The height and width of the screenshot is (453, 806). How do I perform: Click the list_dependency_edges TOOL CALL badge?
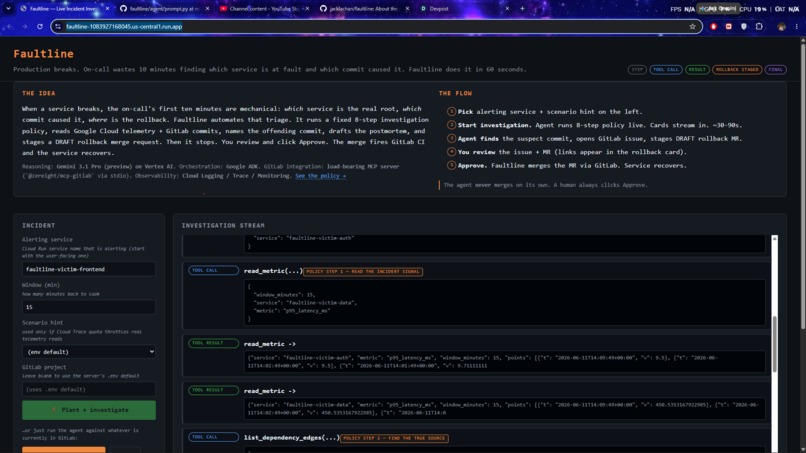(x=213, y=437)
